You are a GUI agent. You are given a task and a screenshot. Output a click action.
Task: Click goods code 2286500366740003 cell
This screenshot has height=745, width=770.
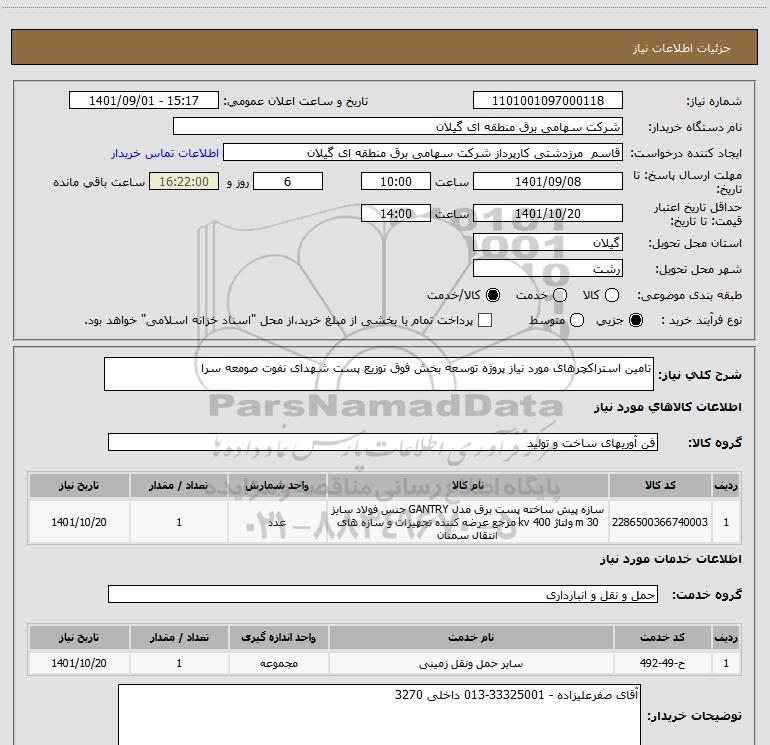tap(660, 522)
